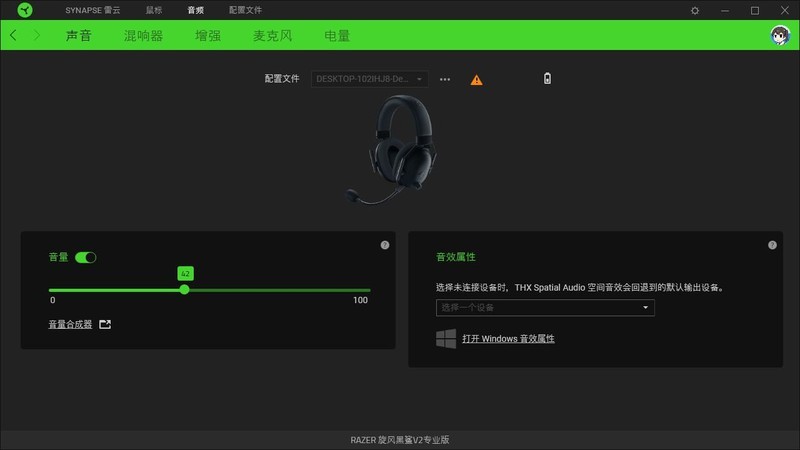This screenshot has height=450, width=800.
Task: Open help for audio properties panel
Action: pos(772,245)
